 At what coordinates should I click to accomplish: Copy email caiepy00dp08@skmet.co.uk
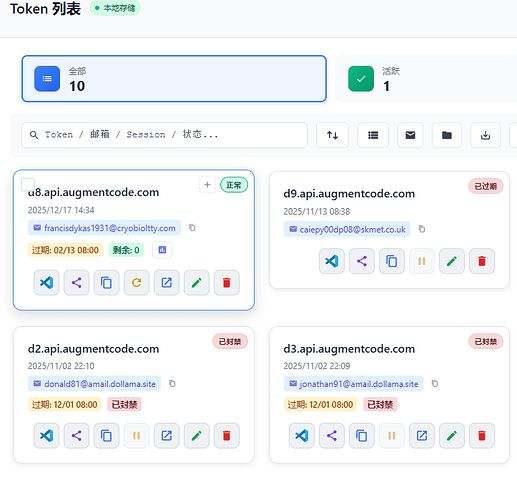click(x=422, y=229)
